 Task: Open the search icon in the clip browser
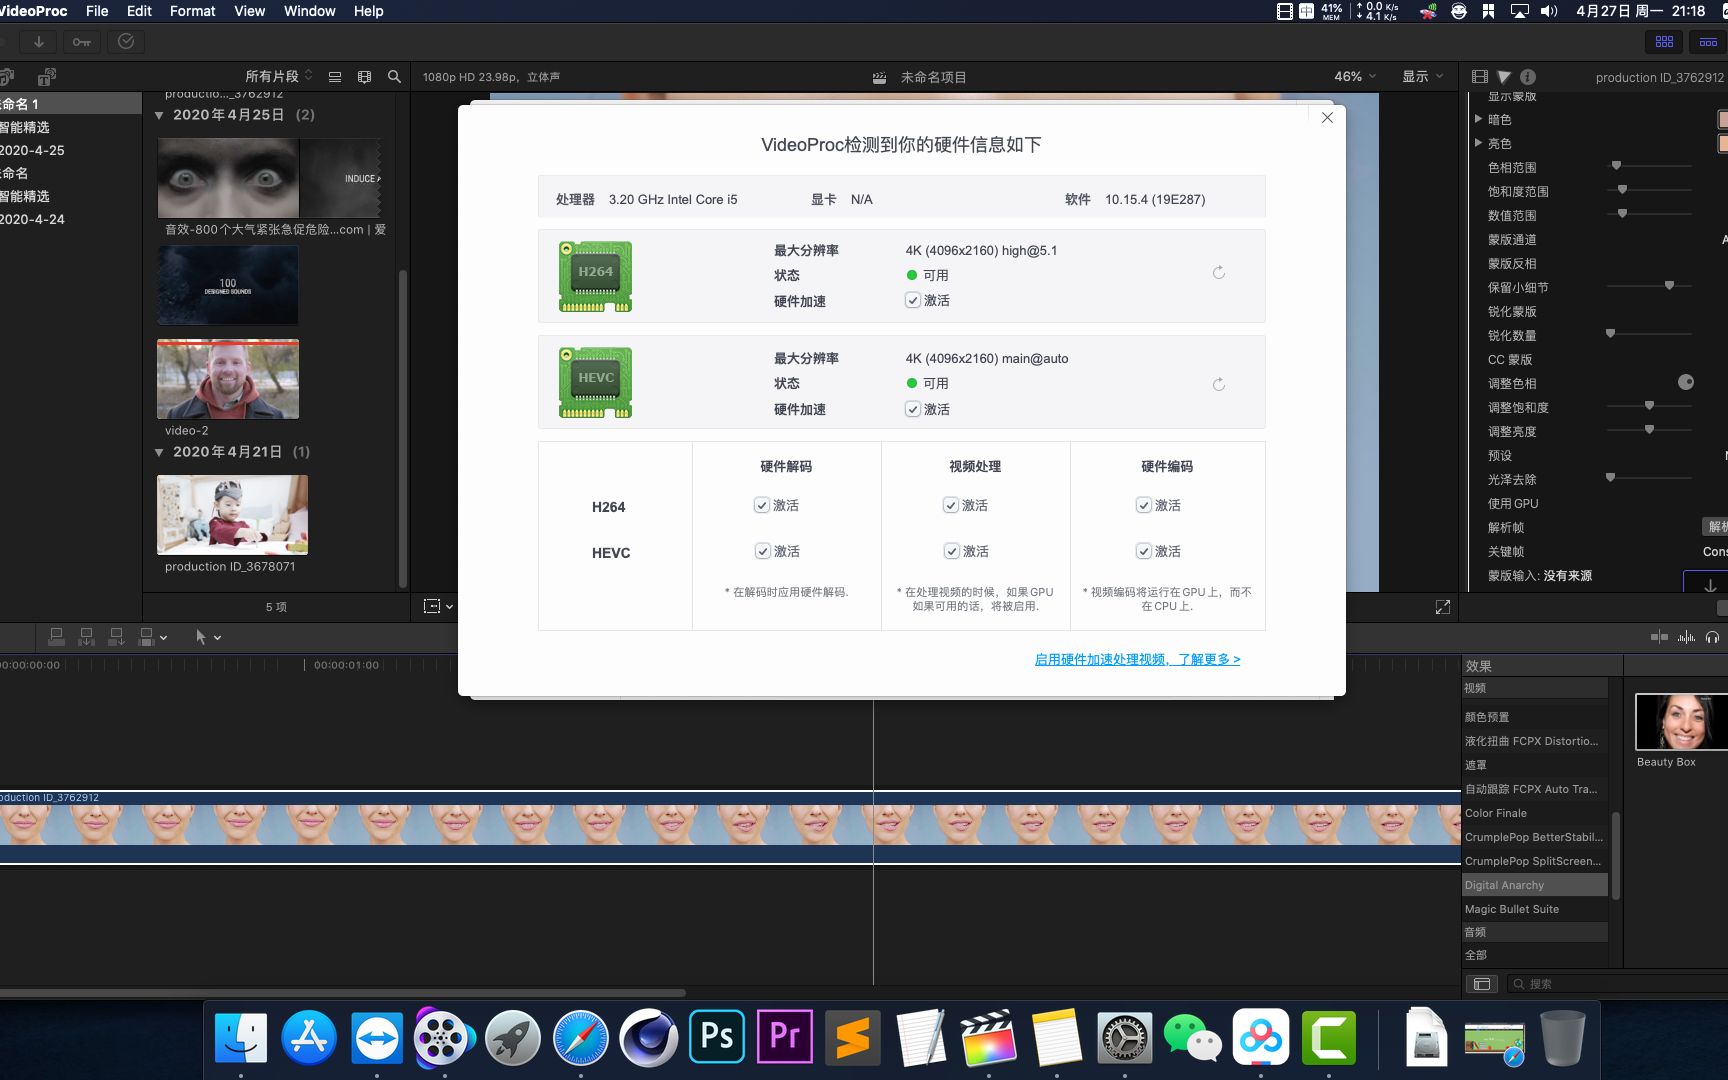(x=394, y=76)
